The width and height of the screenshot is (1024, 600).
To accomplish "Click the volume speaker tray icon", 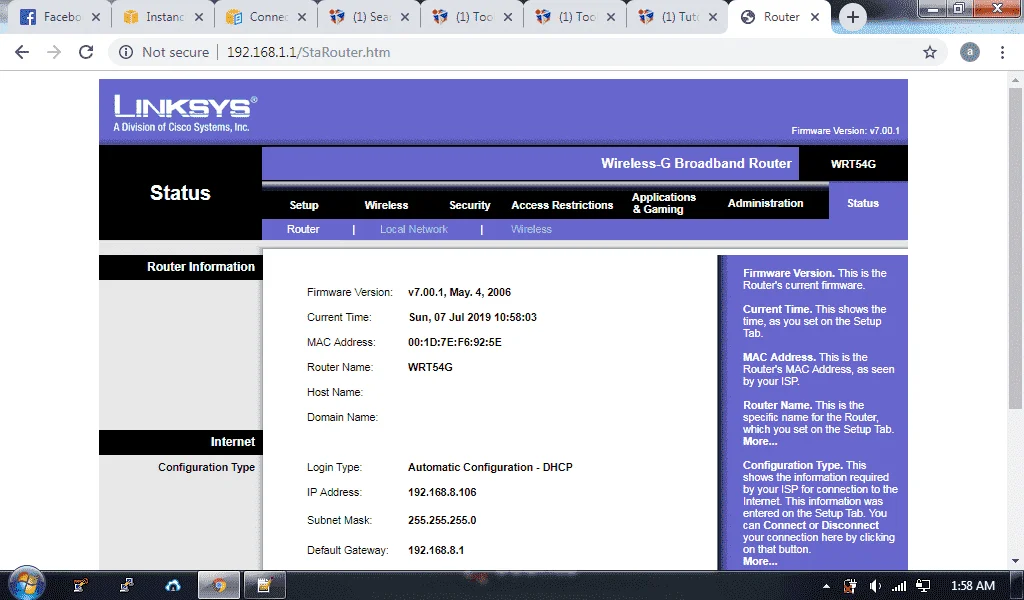I will pyautogui.click(x=875, y=586).
